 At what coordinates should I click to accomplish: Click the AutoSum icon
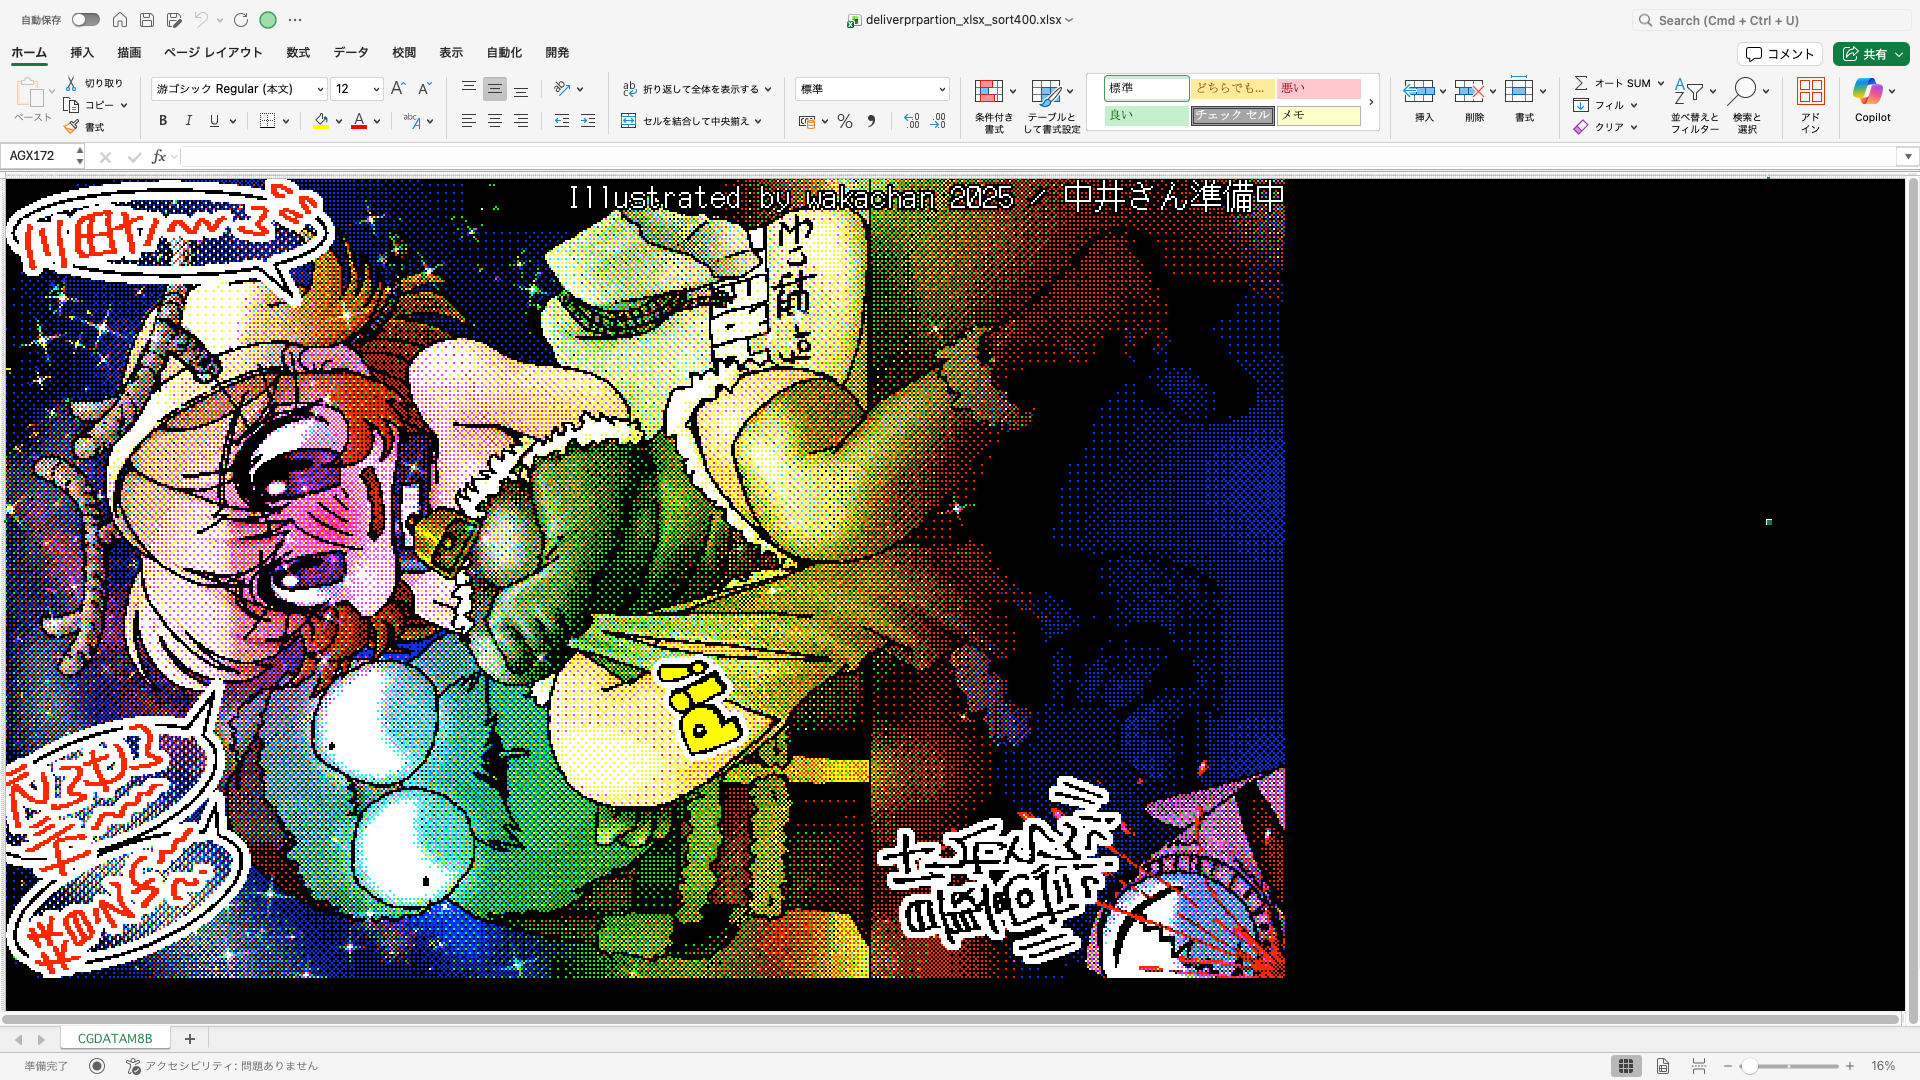[1583, 83]
